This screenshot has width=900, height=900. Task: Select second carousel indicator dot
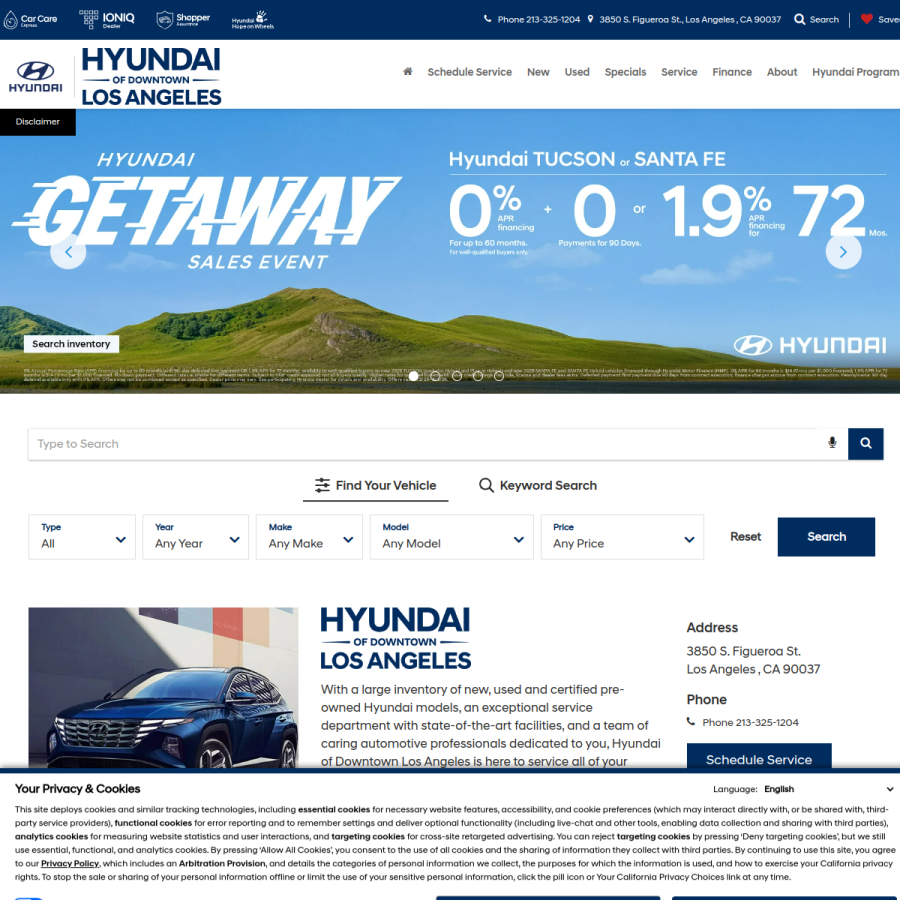click(435, 376)
